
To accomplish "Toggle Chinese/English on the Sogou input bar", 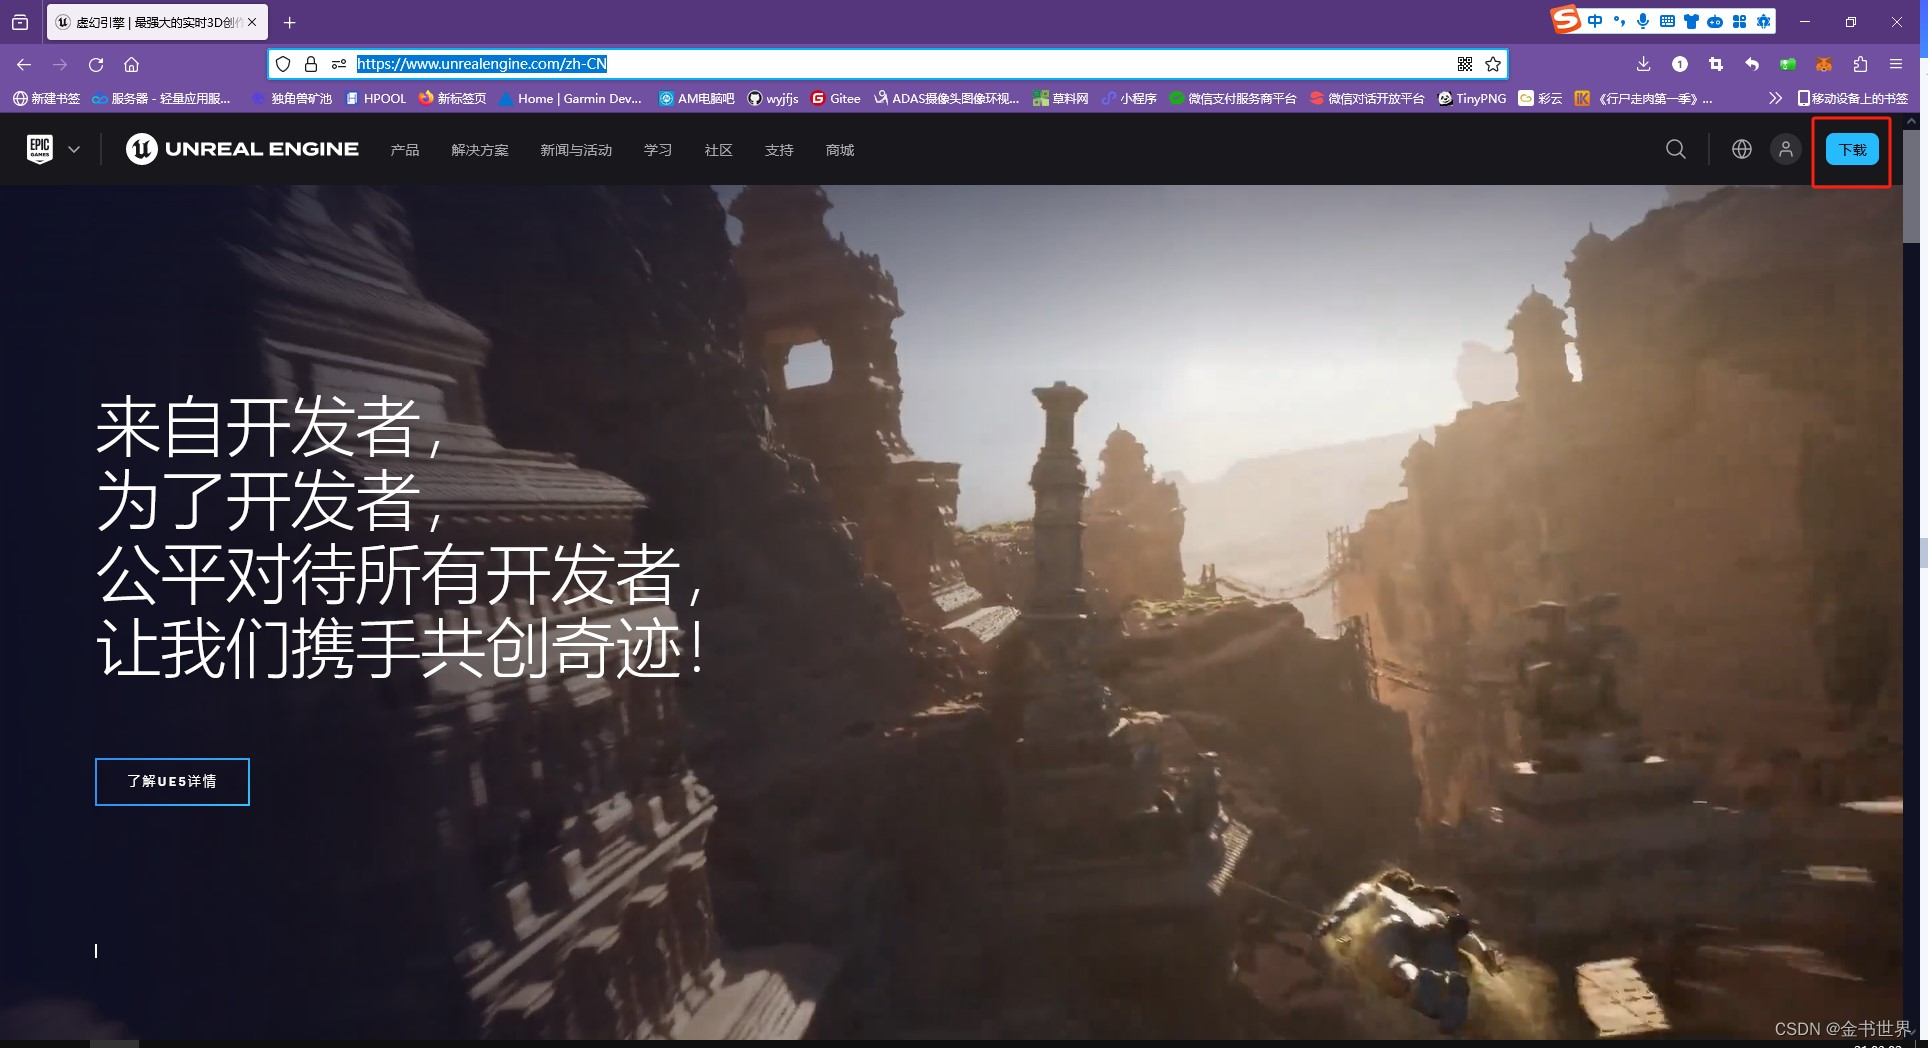I will pos(1595,20).
